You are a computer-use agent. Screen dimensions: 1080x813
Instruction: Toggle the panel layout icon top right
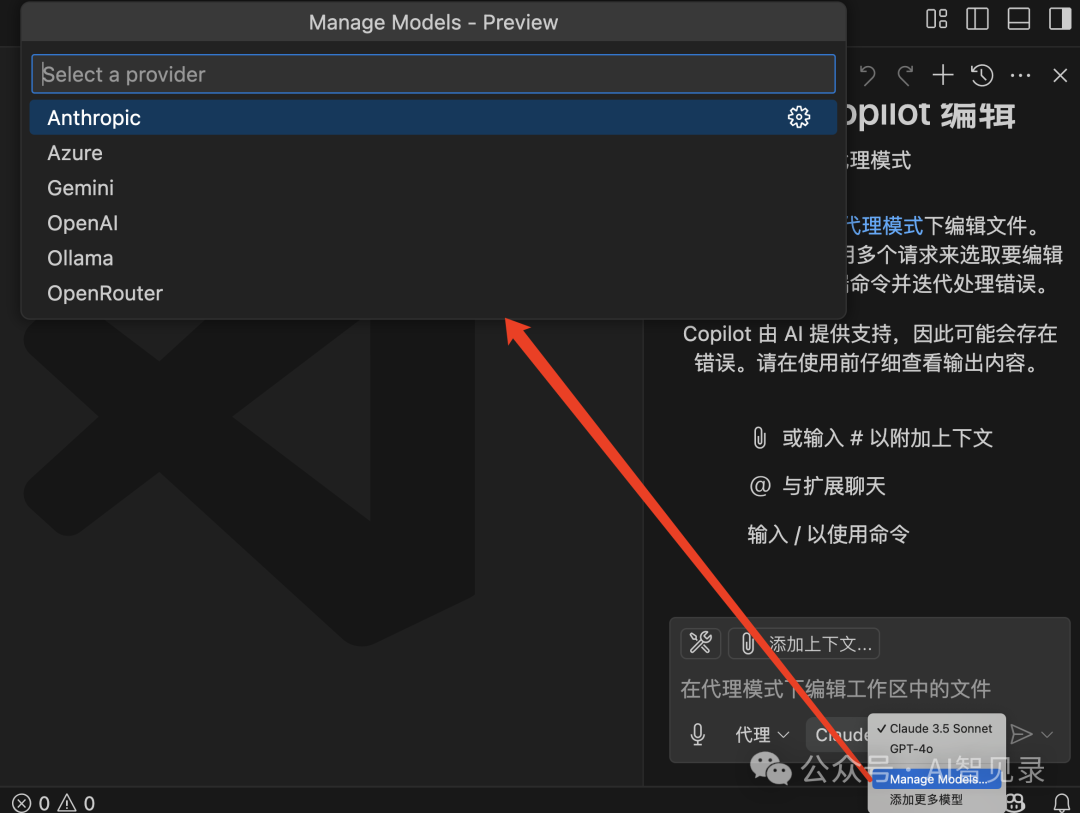[1017, 19]
